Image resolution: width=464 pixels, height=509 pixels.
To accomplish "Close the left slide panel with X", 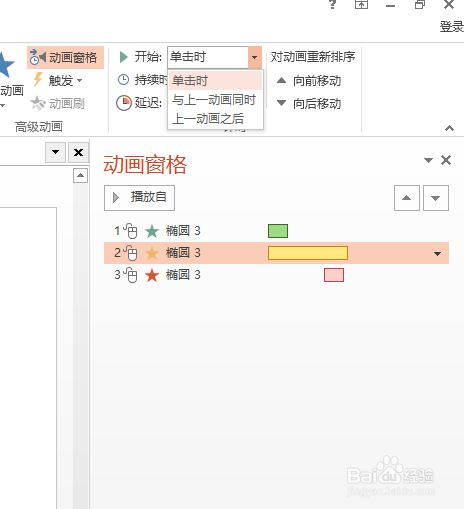I will 79,152.
